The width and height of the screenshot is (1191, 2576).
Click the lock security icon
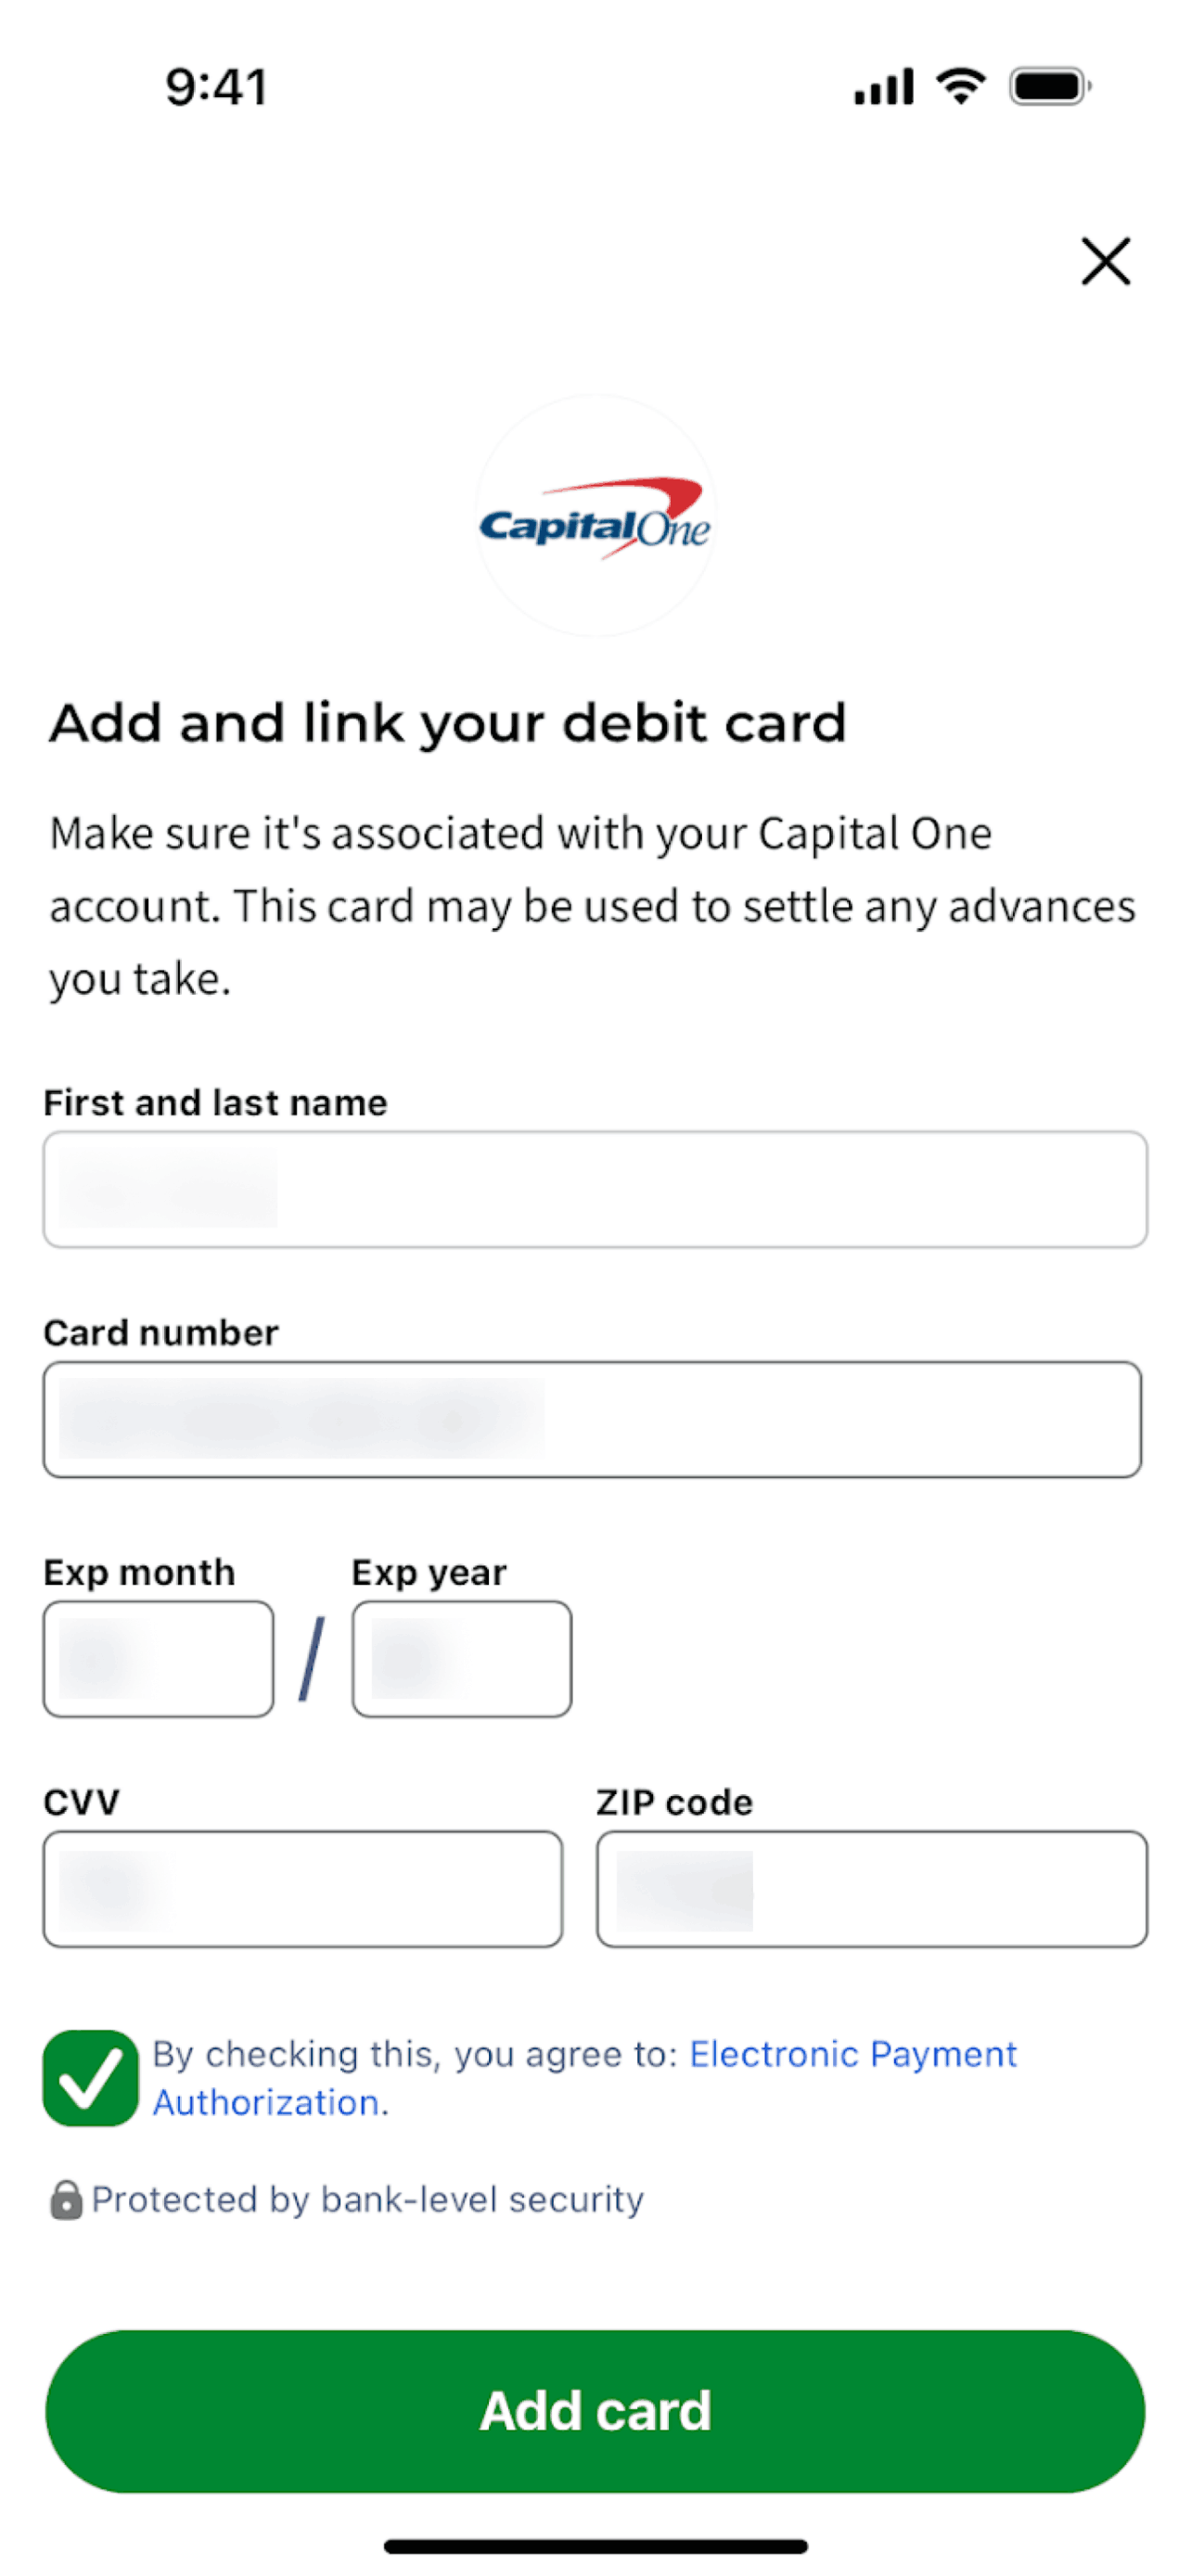(66, 2200)
